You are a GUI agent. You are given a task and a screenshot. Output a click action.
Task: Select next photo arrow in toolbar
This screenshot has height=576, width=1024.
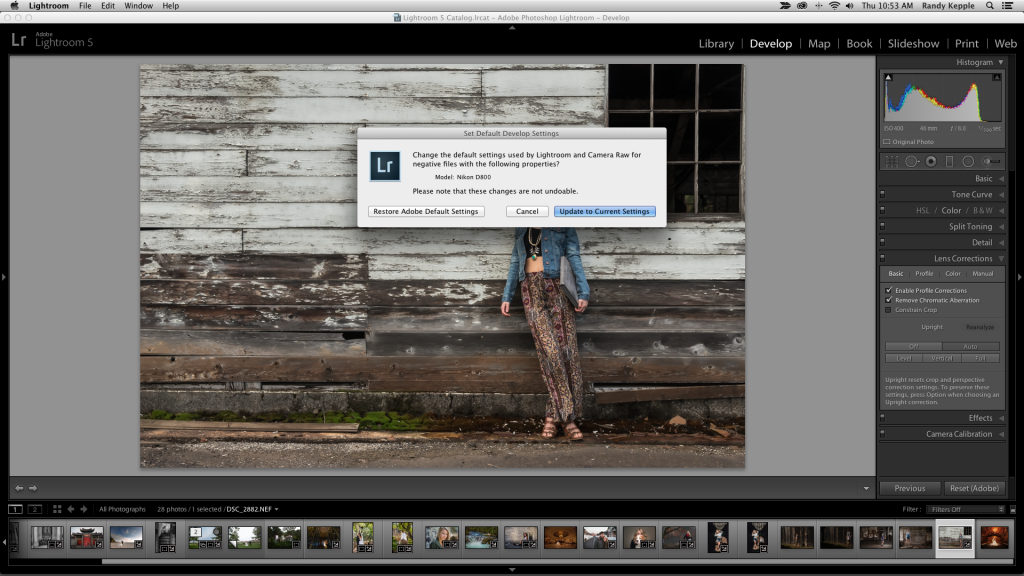[33, 488]
